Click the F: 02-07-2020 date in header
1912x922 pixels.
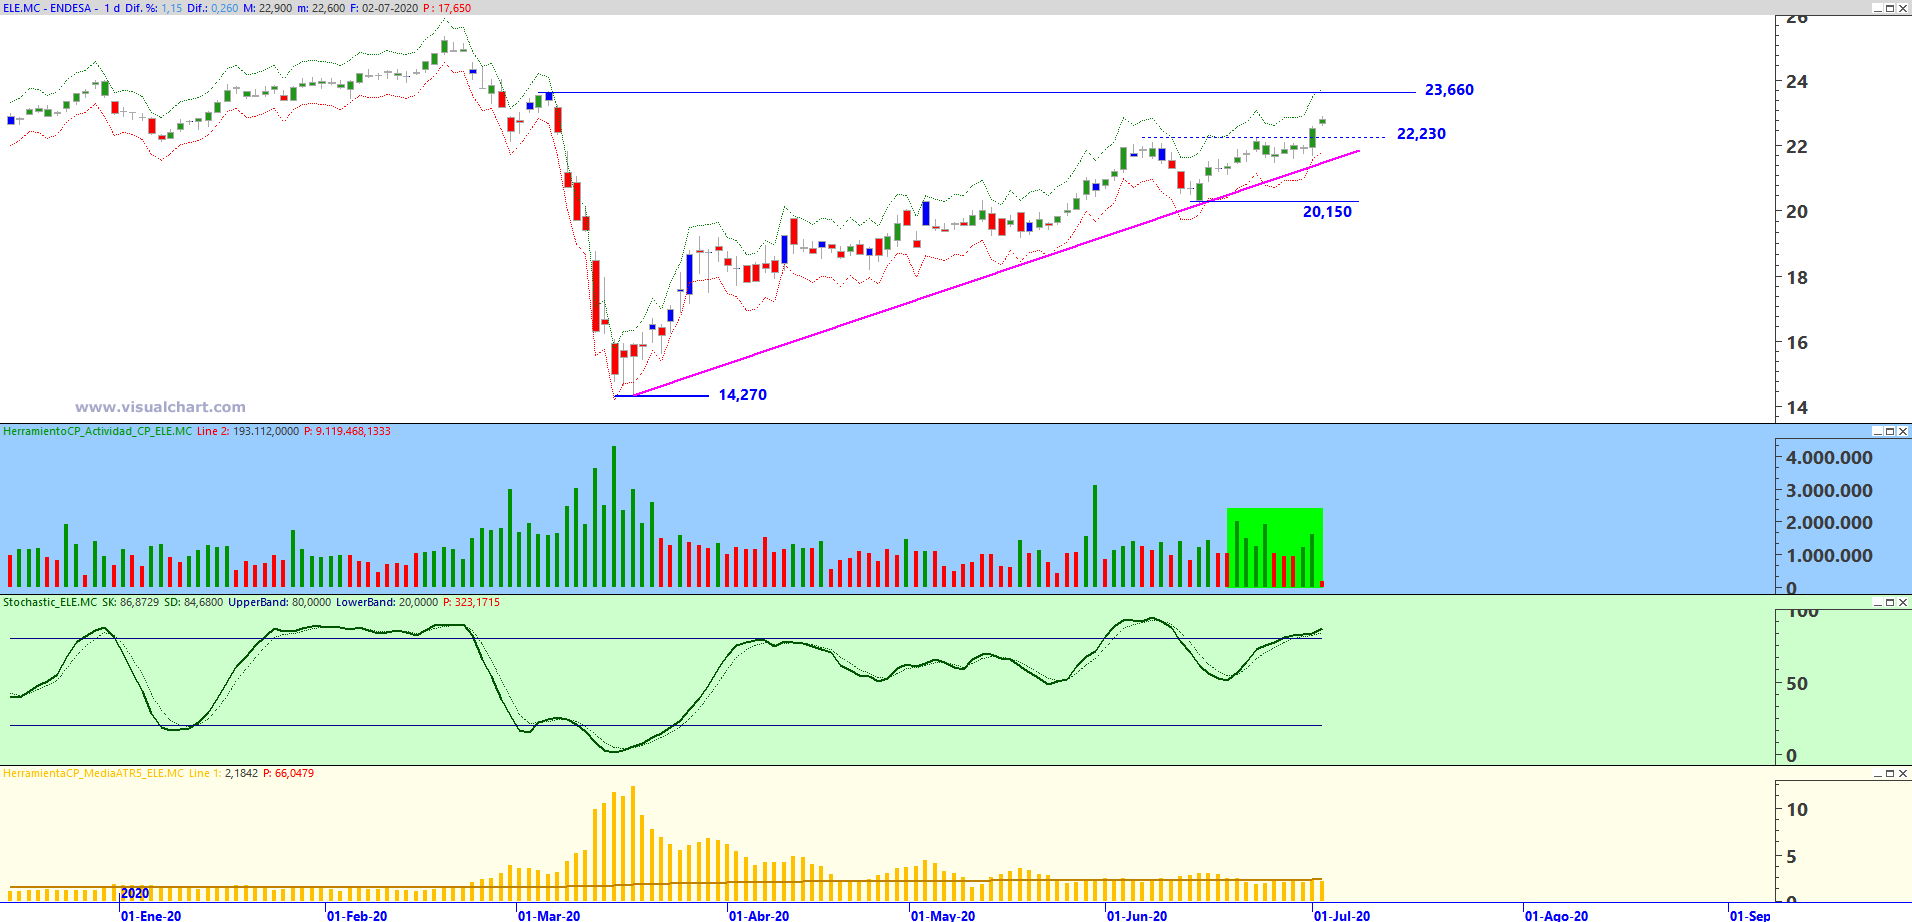[x=384, y=8]
